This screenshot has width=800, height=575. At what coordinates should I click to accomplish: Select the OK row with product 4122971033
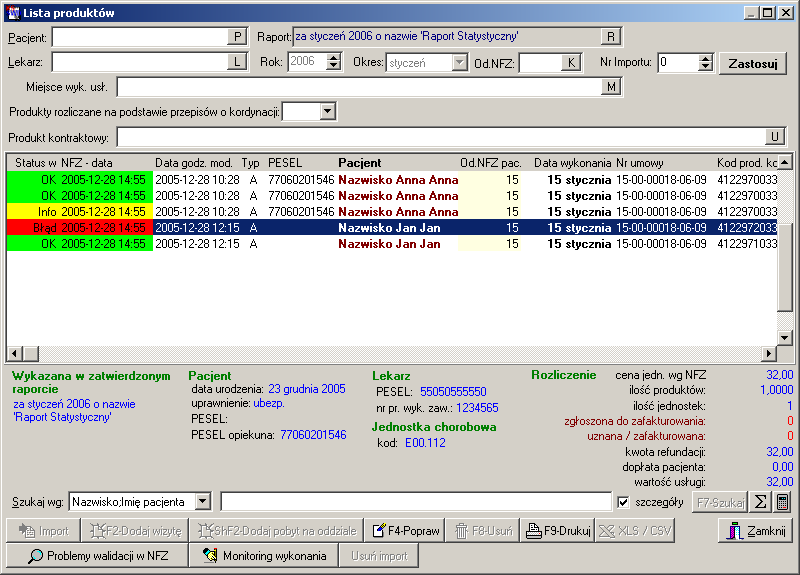[x=392, y=244]
